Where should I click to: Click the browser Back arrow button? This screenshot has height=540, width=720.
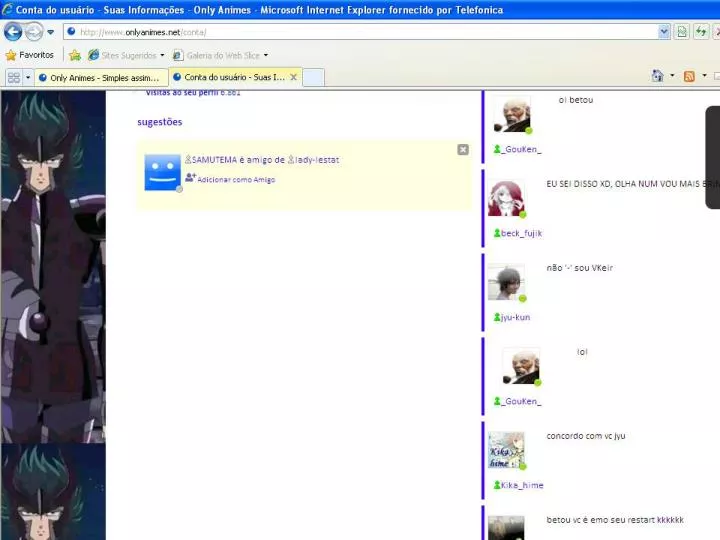click(12, 32)
